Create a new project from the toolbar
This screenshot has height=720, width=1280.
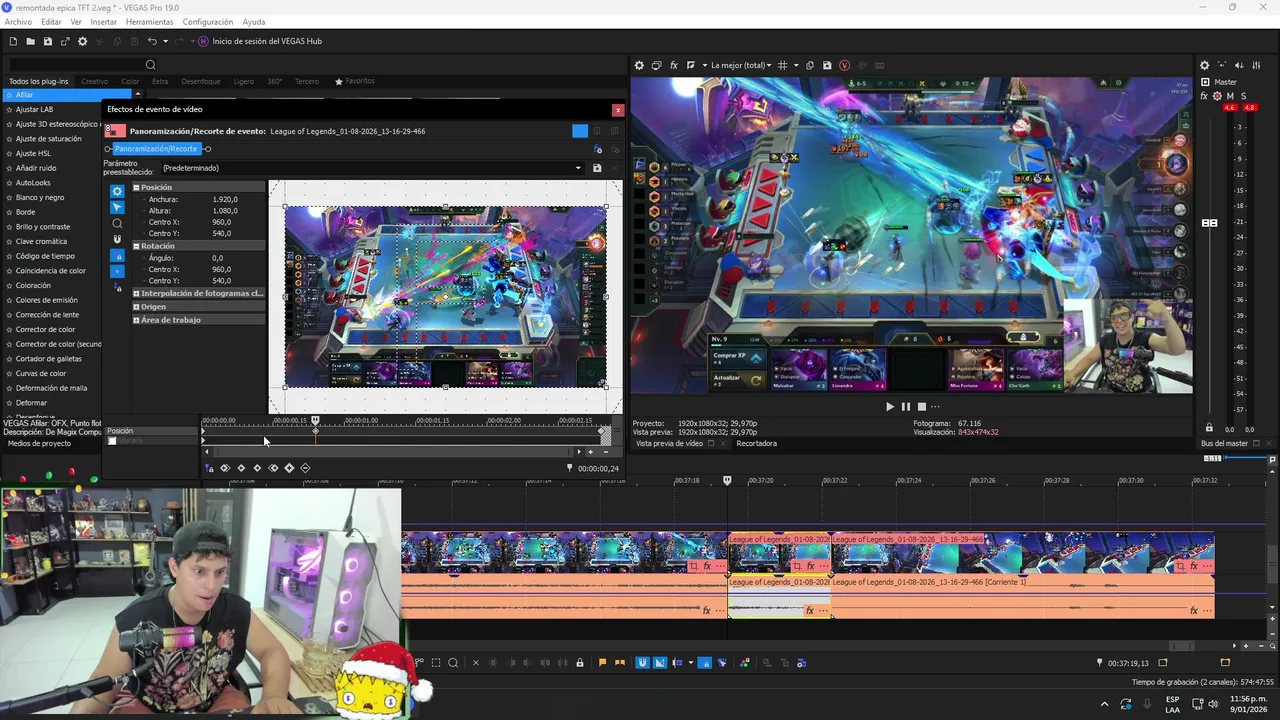13,41
